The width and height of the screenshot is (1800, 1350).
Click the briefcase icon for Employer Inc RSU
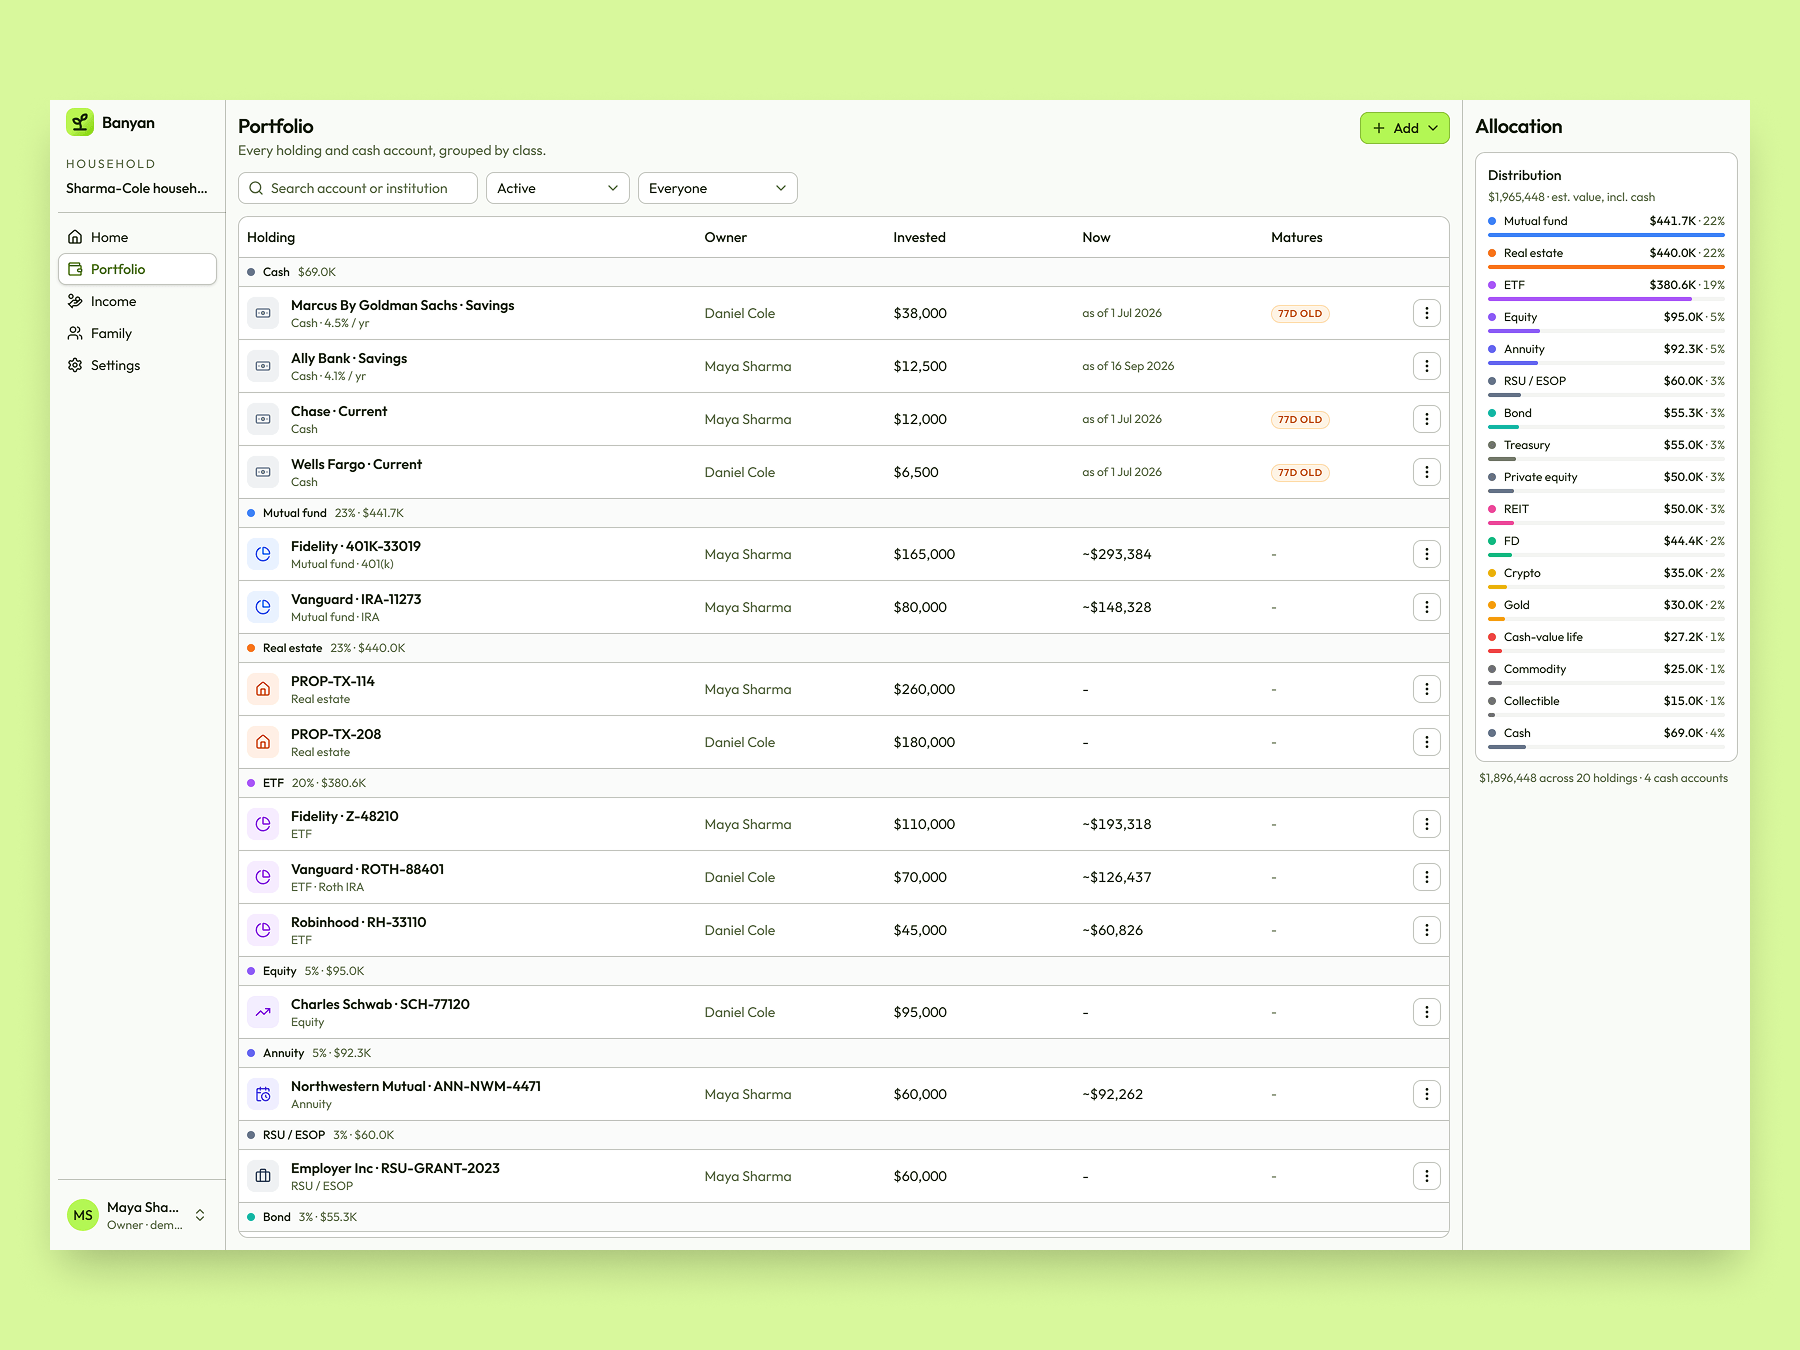[x=263, y=1176]
